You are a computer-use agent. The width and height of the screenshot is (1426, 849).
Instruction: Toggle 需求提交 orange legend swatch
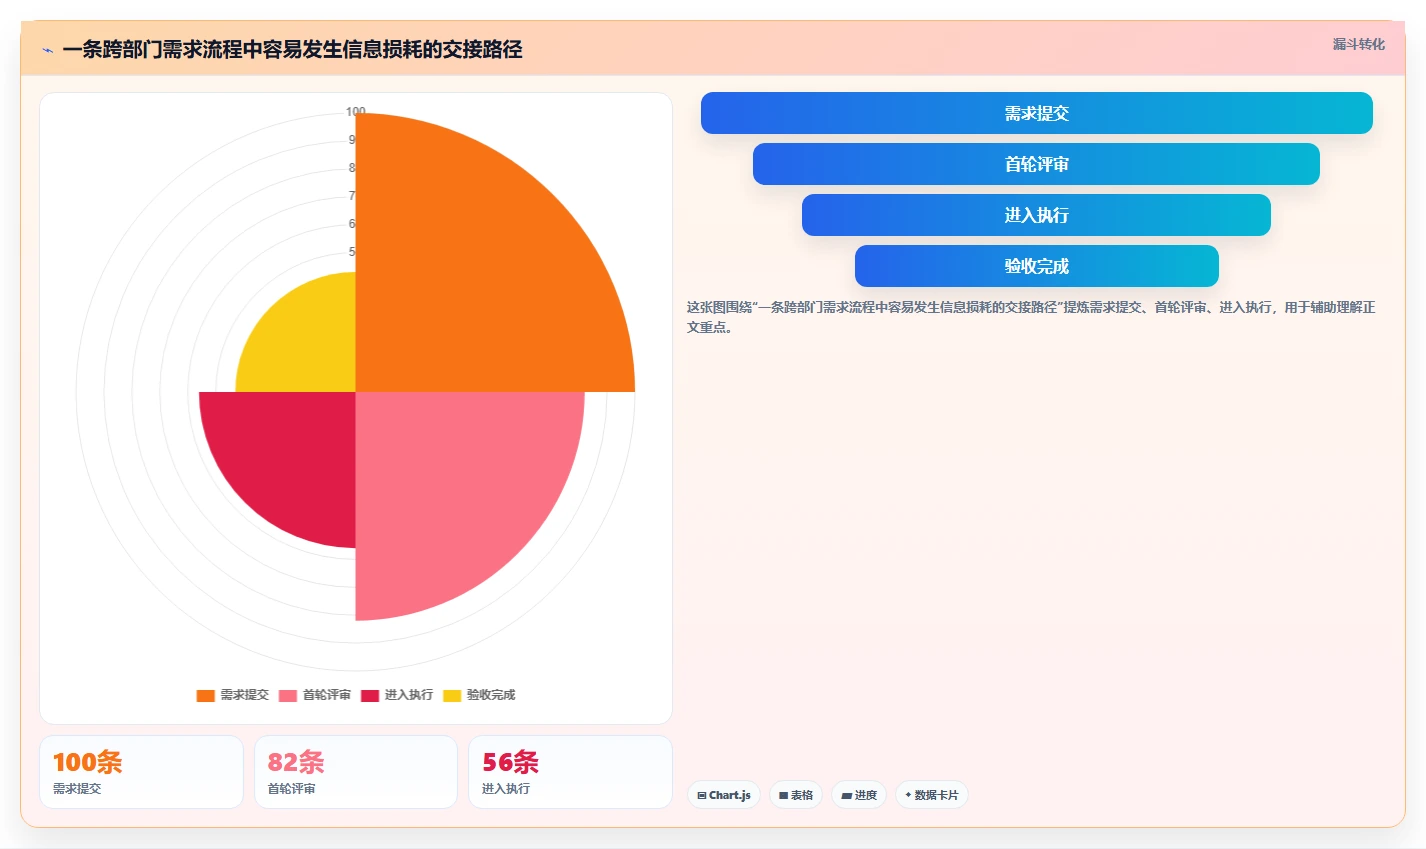[x=205, y=695]
